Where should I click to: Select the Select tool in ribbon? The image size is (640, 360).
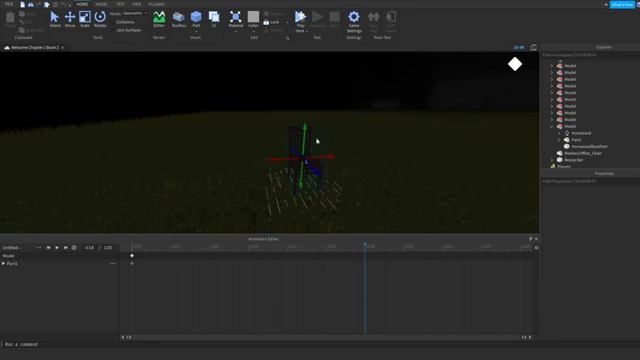[54, 19]
